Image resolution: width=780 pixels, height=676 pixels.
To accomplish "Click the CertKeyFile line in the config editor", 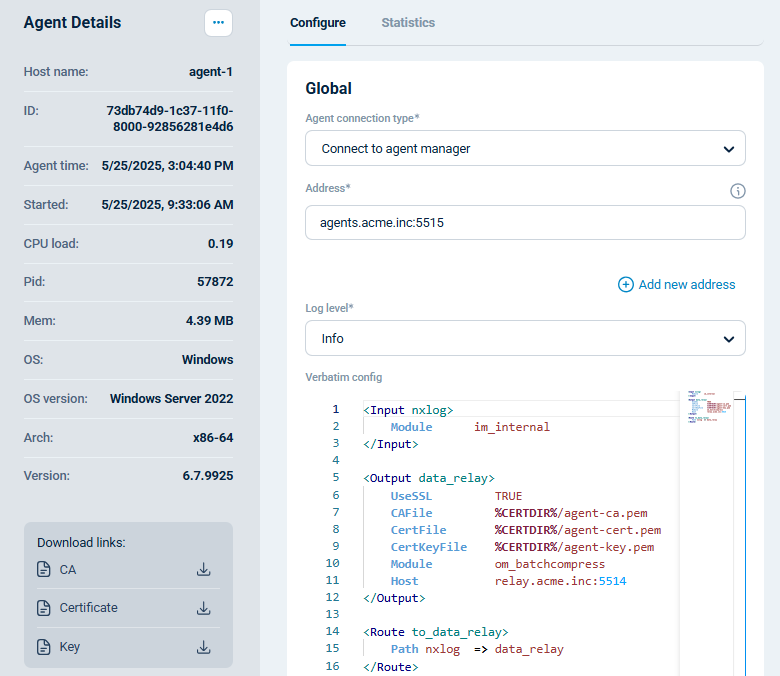I will click(520, 547).
